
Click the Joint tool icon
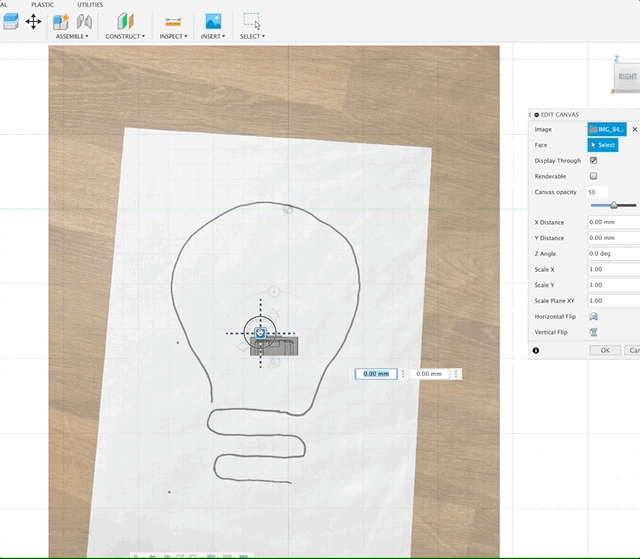point(84,22)
